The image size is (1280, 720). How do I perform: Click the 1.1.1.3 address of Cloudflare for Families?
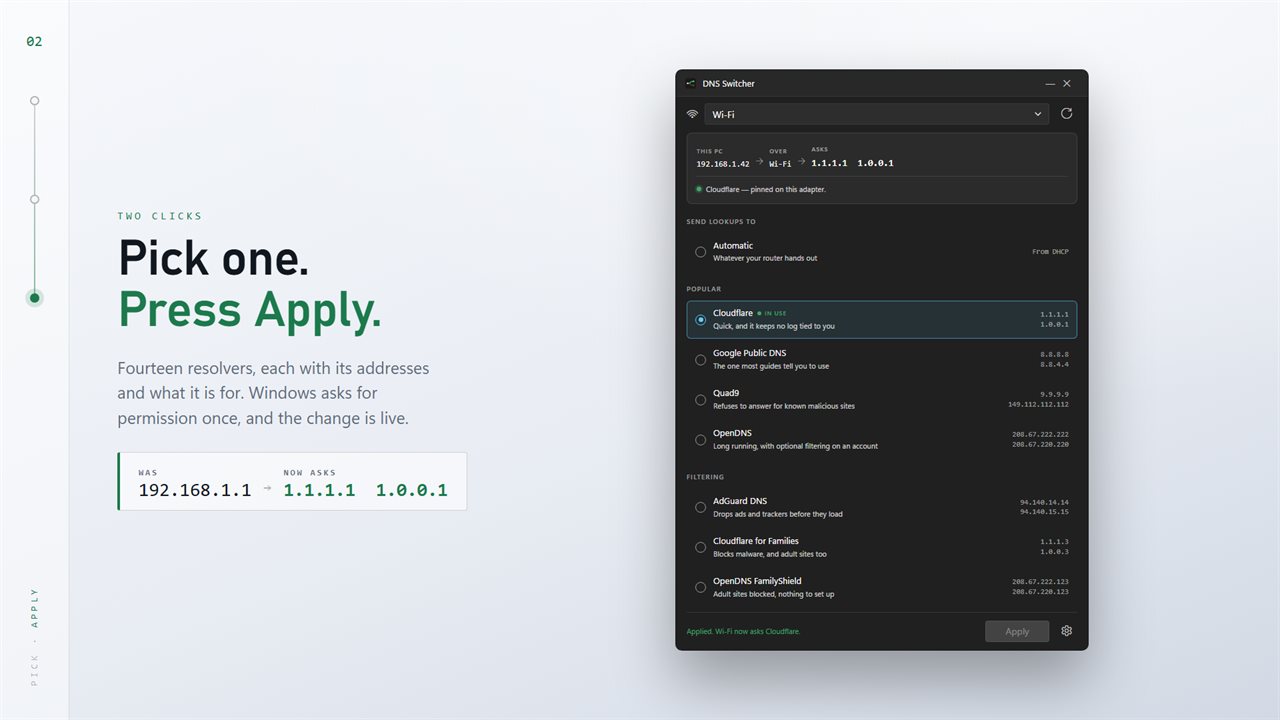[1054, 542]
